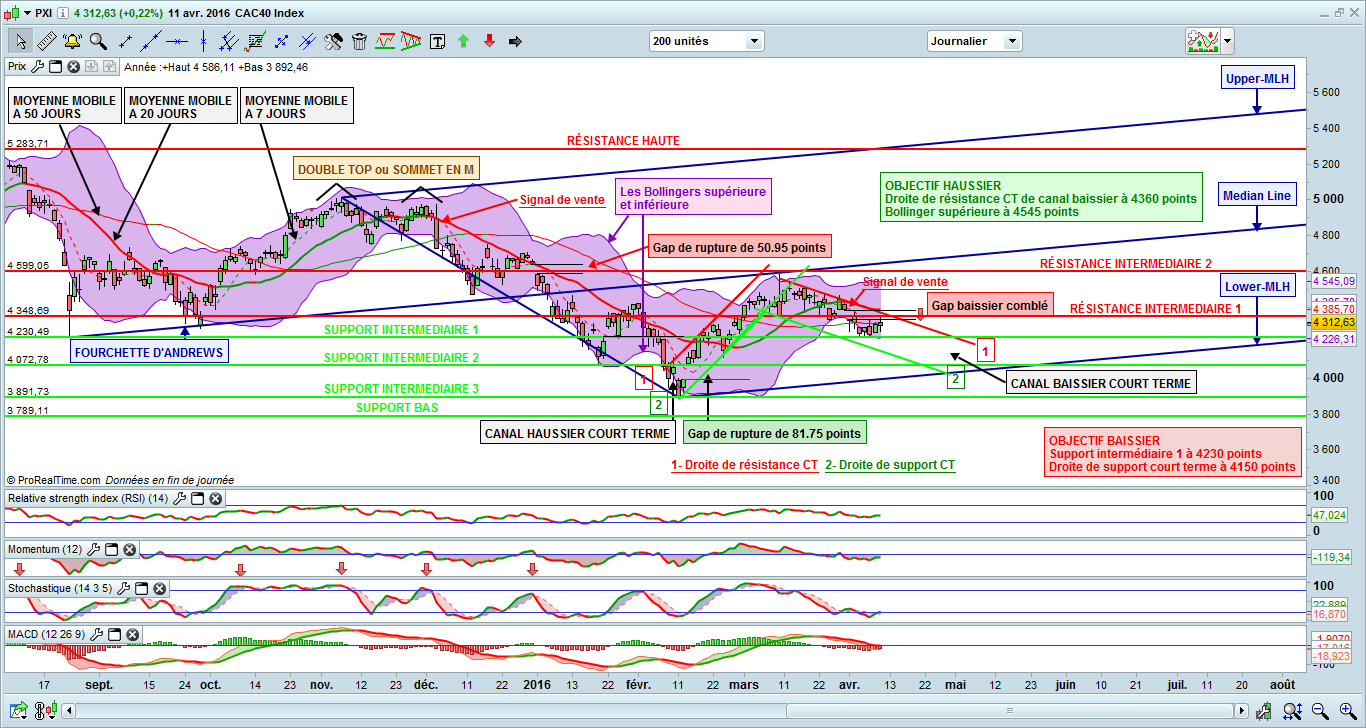1366x728 pixels.
Task: Click the -119,34 Momentum value label
Action: pyautogui.click(x=1333, y=557)
